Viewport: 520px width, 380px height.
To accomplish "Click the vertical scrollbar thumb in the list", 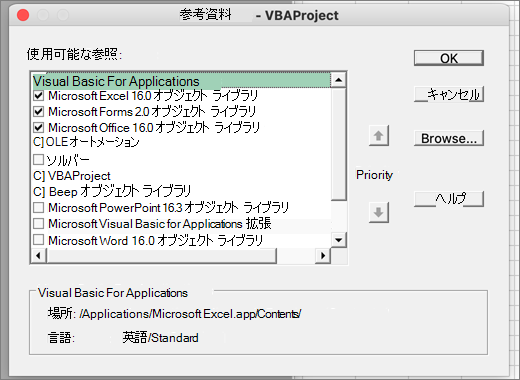I will [339, 144].
